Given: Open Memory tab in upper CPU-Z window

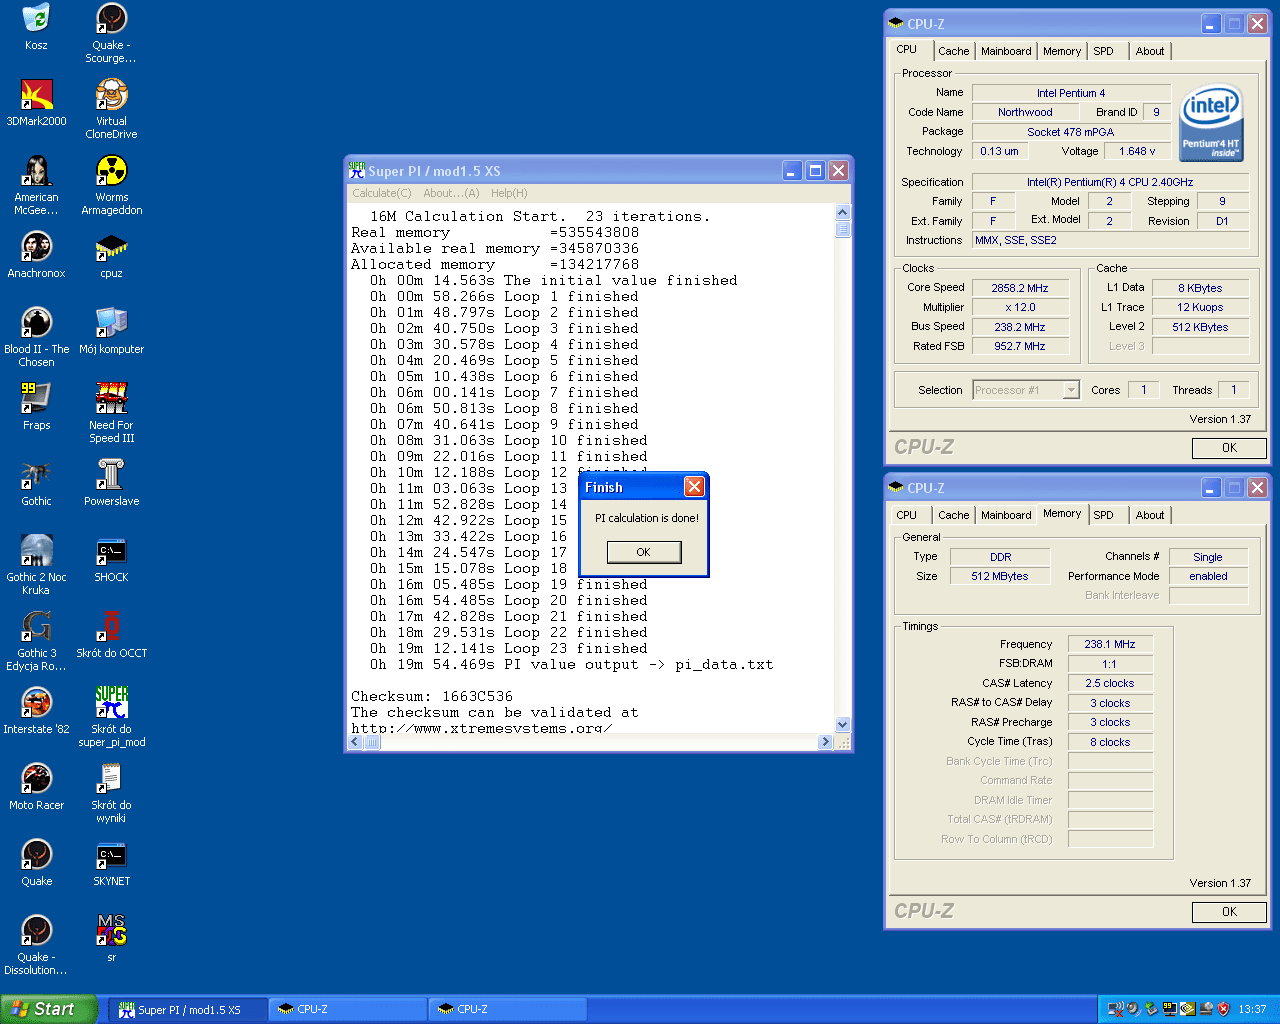Looking at the screenshot, I should pyautogui.click(x=1062, y=51).
